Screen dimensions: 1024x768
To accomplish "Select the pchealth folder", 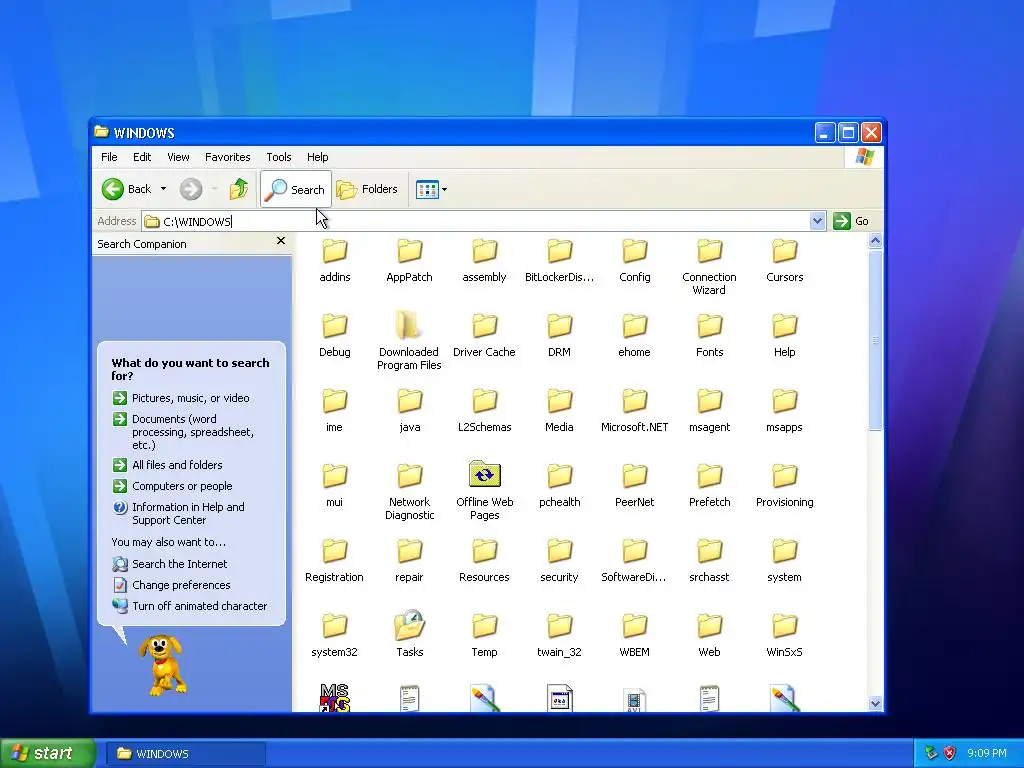I will pyautogui.click(x=560, y=485).
